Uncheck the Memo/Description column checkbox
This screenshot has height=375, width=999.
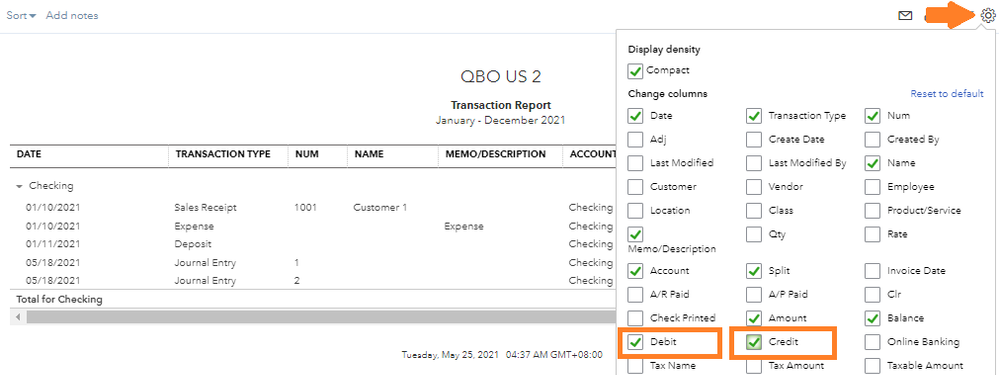click(x=635, y=234)
